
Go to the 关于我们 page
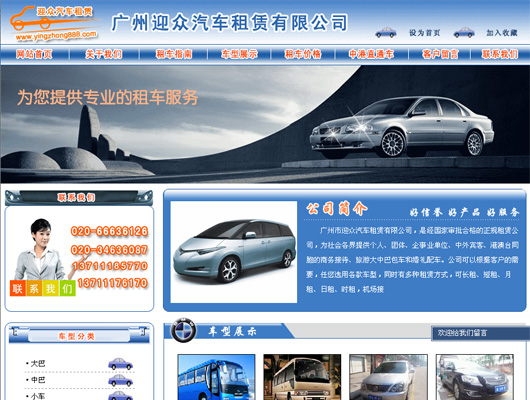pos(103,54)
